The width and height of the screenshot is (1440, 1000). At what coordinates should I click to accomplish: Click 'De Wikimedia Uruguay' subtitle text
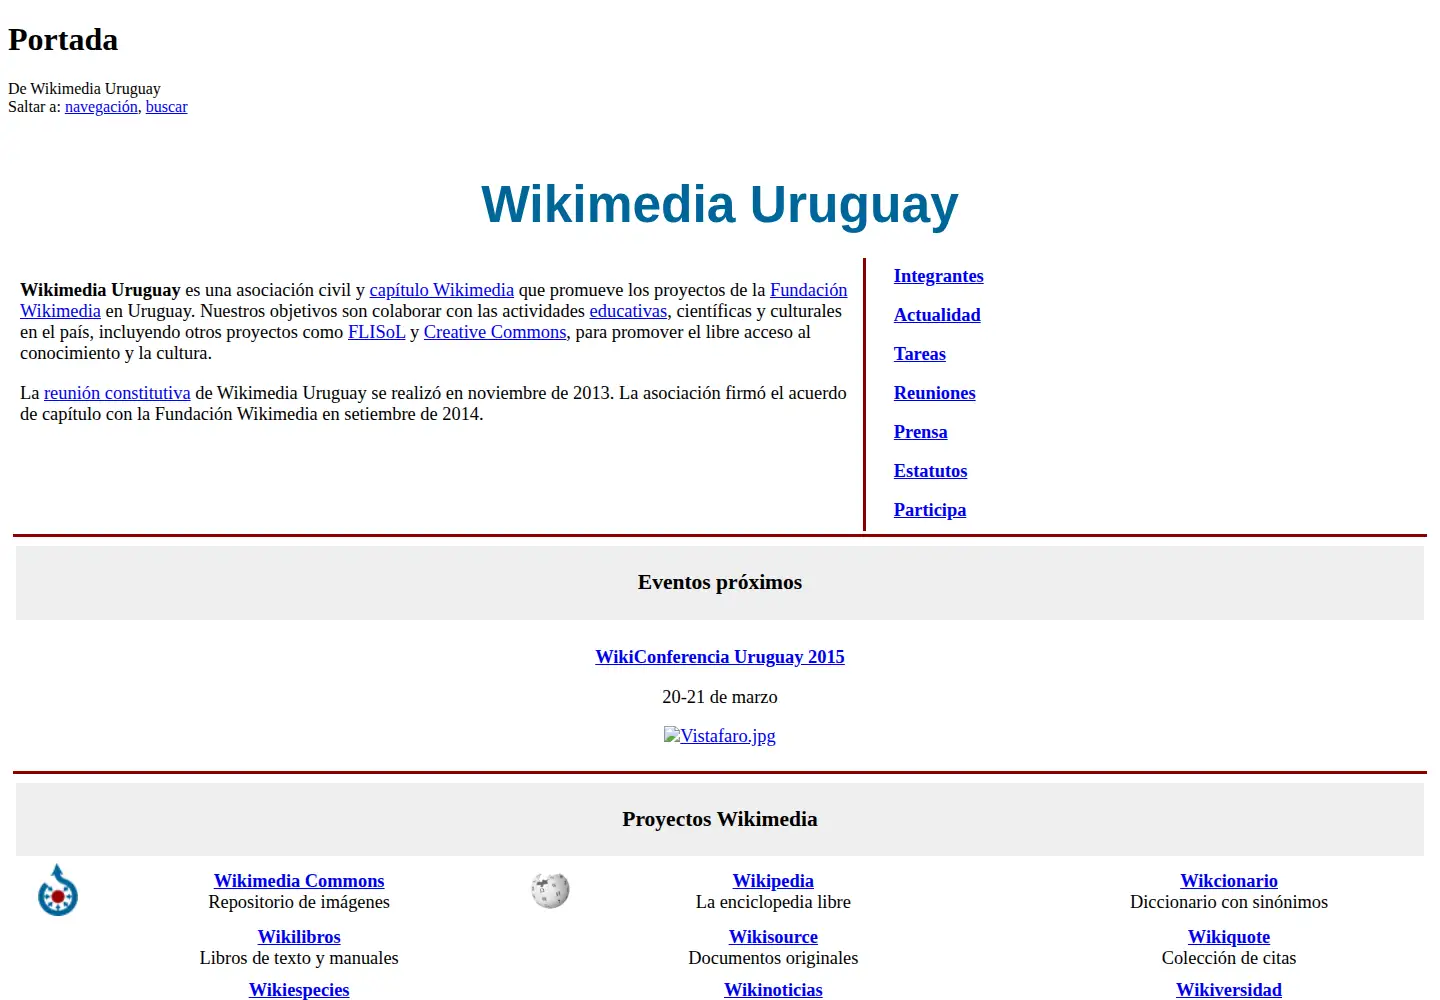click(84, 89)
